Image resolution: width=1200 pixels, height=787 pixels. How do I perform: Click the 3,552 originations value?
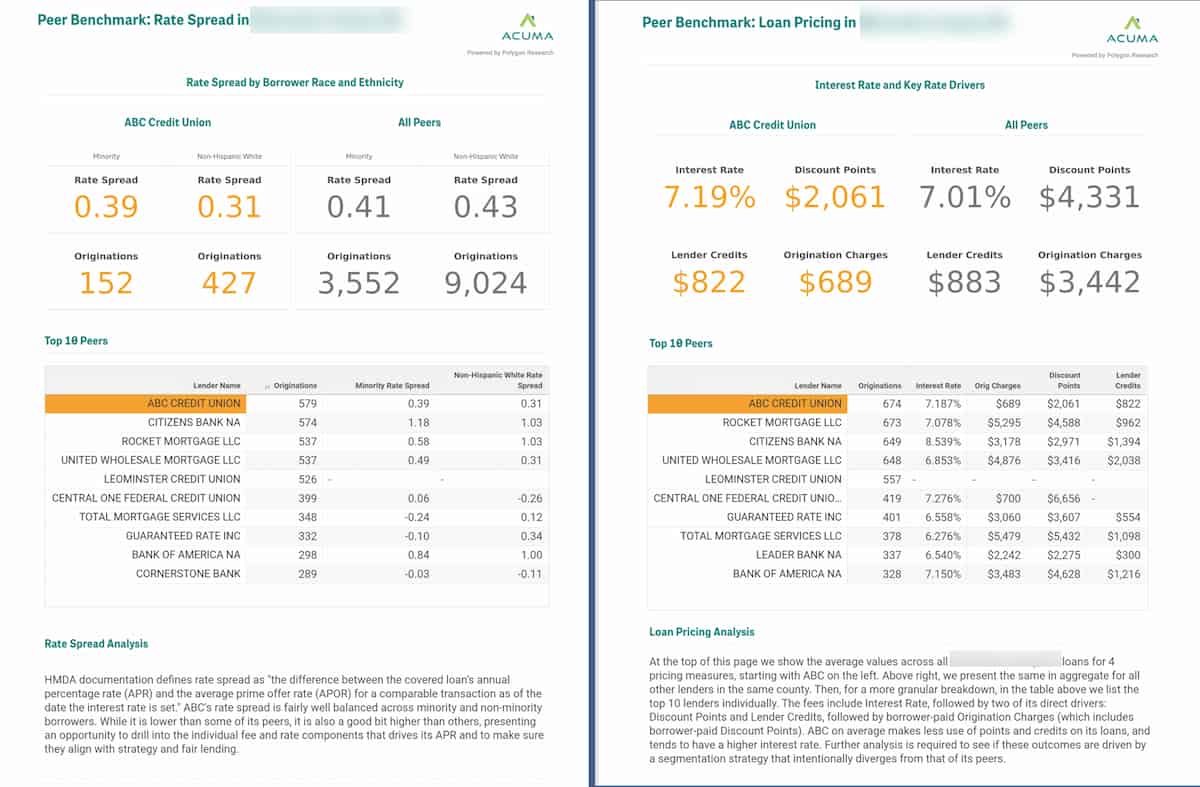pyautogui.click(x=359, y=283)
